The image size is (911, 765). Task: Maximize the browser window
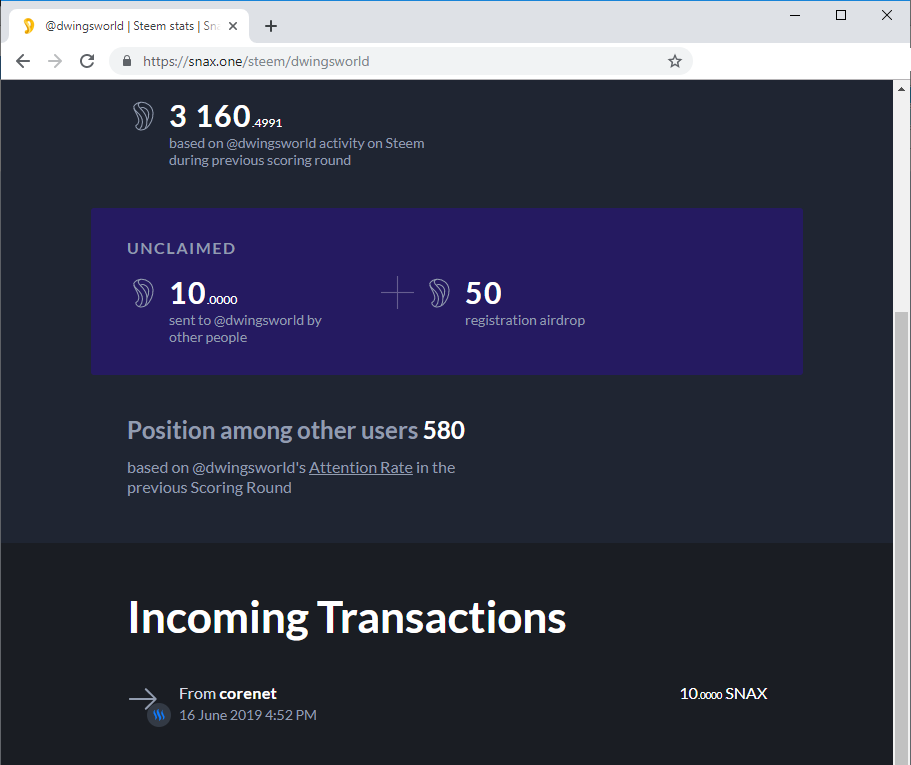(841, 15)
